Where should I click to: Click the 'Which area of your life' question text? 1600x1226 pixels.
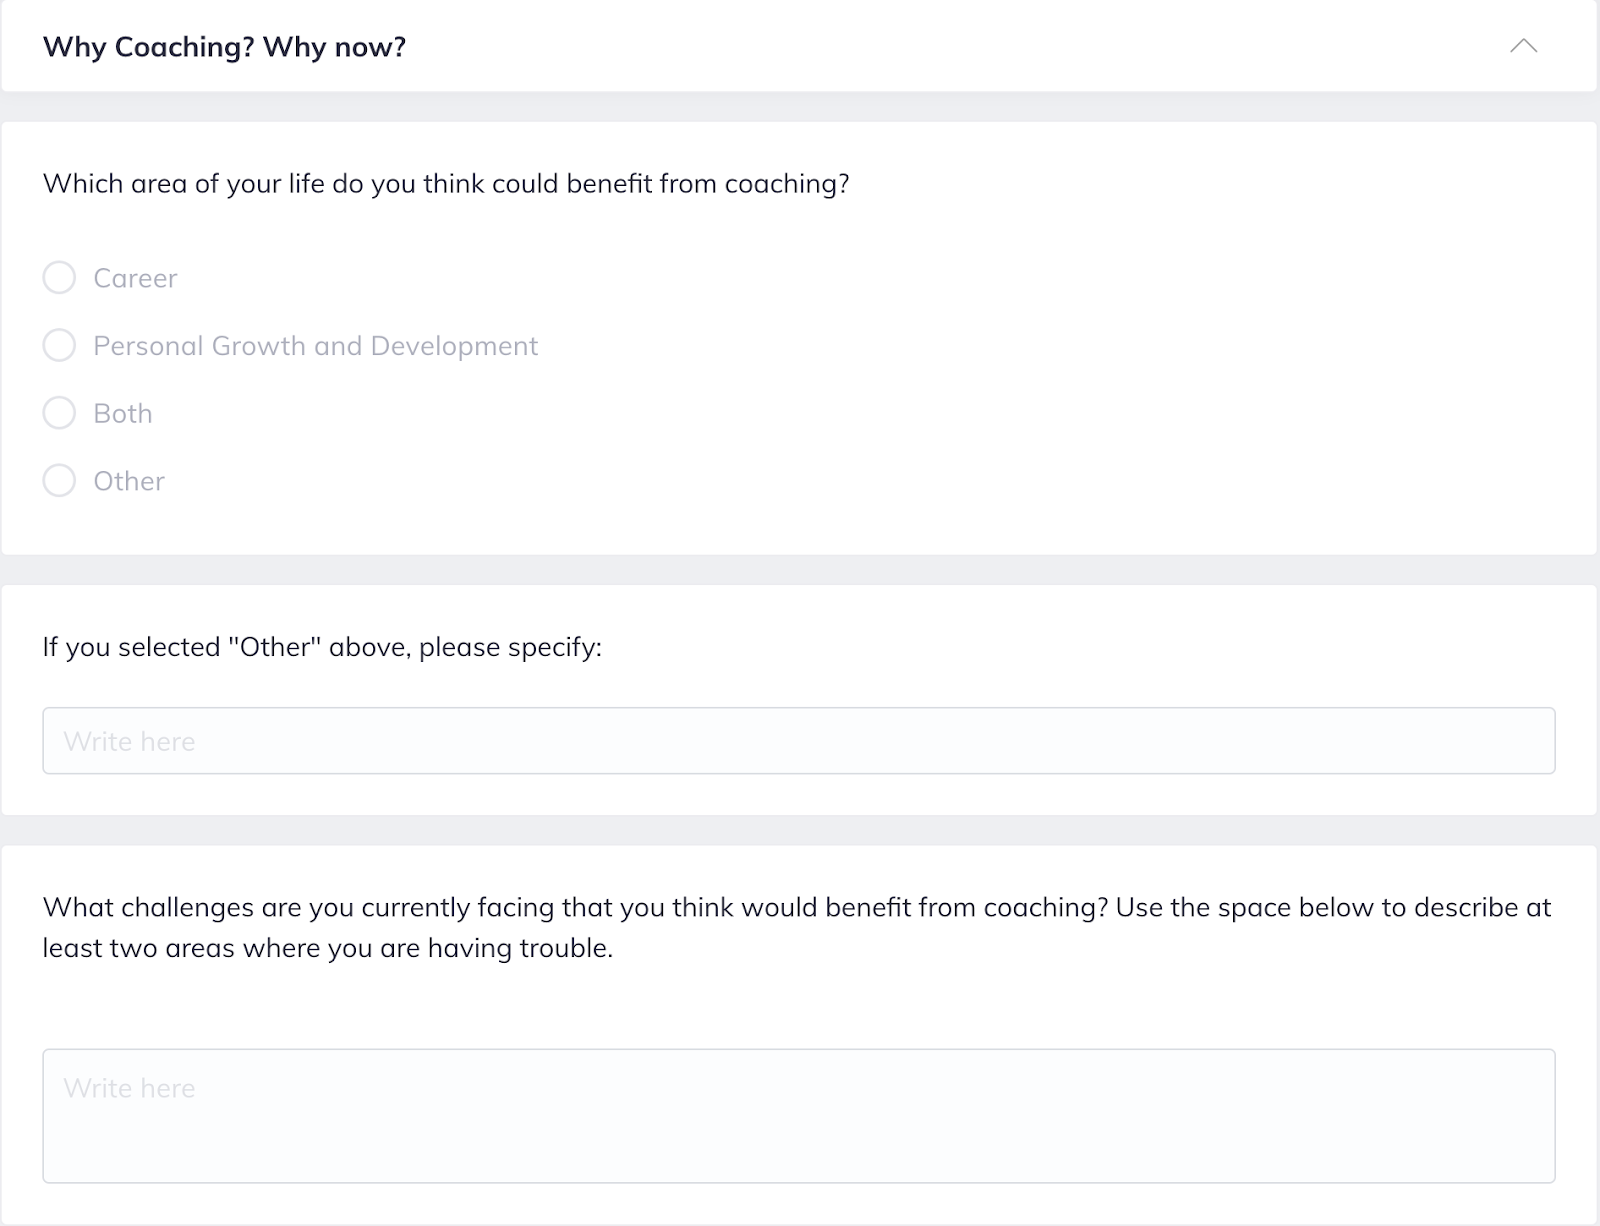[446, 184]
